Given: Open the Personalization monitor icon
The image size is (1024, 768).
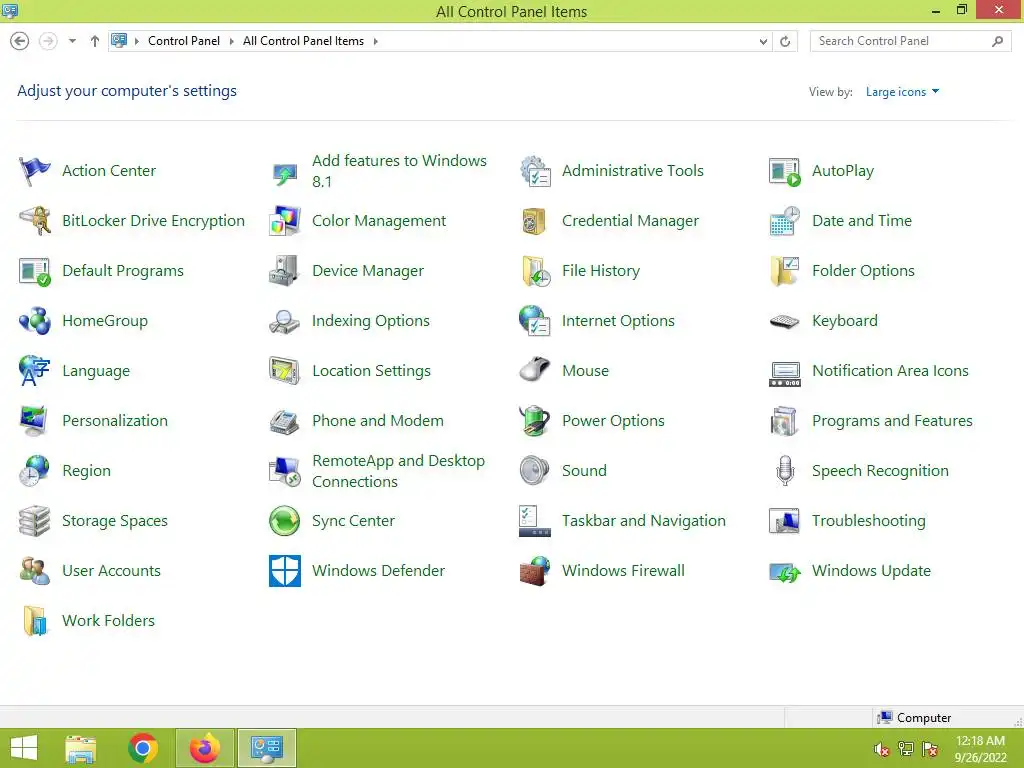Looking at the screenshot, I should [34, 421].
